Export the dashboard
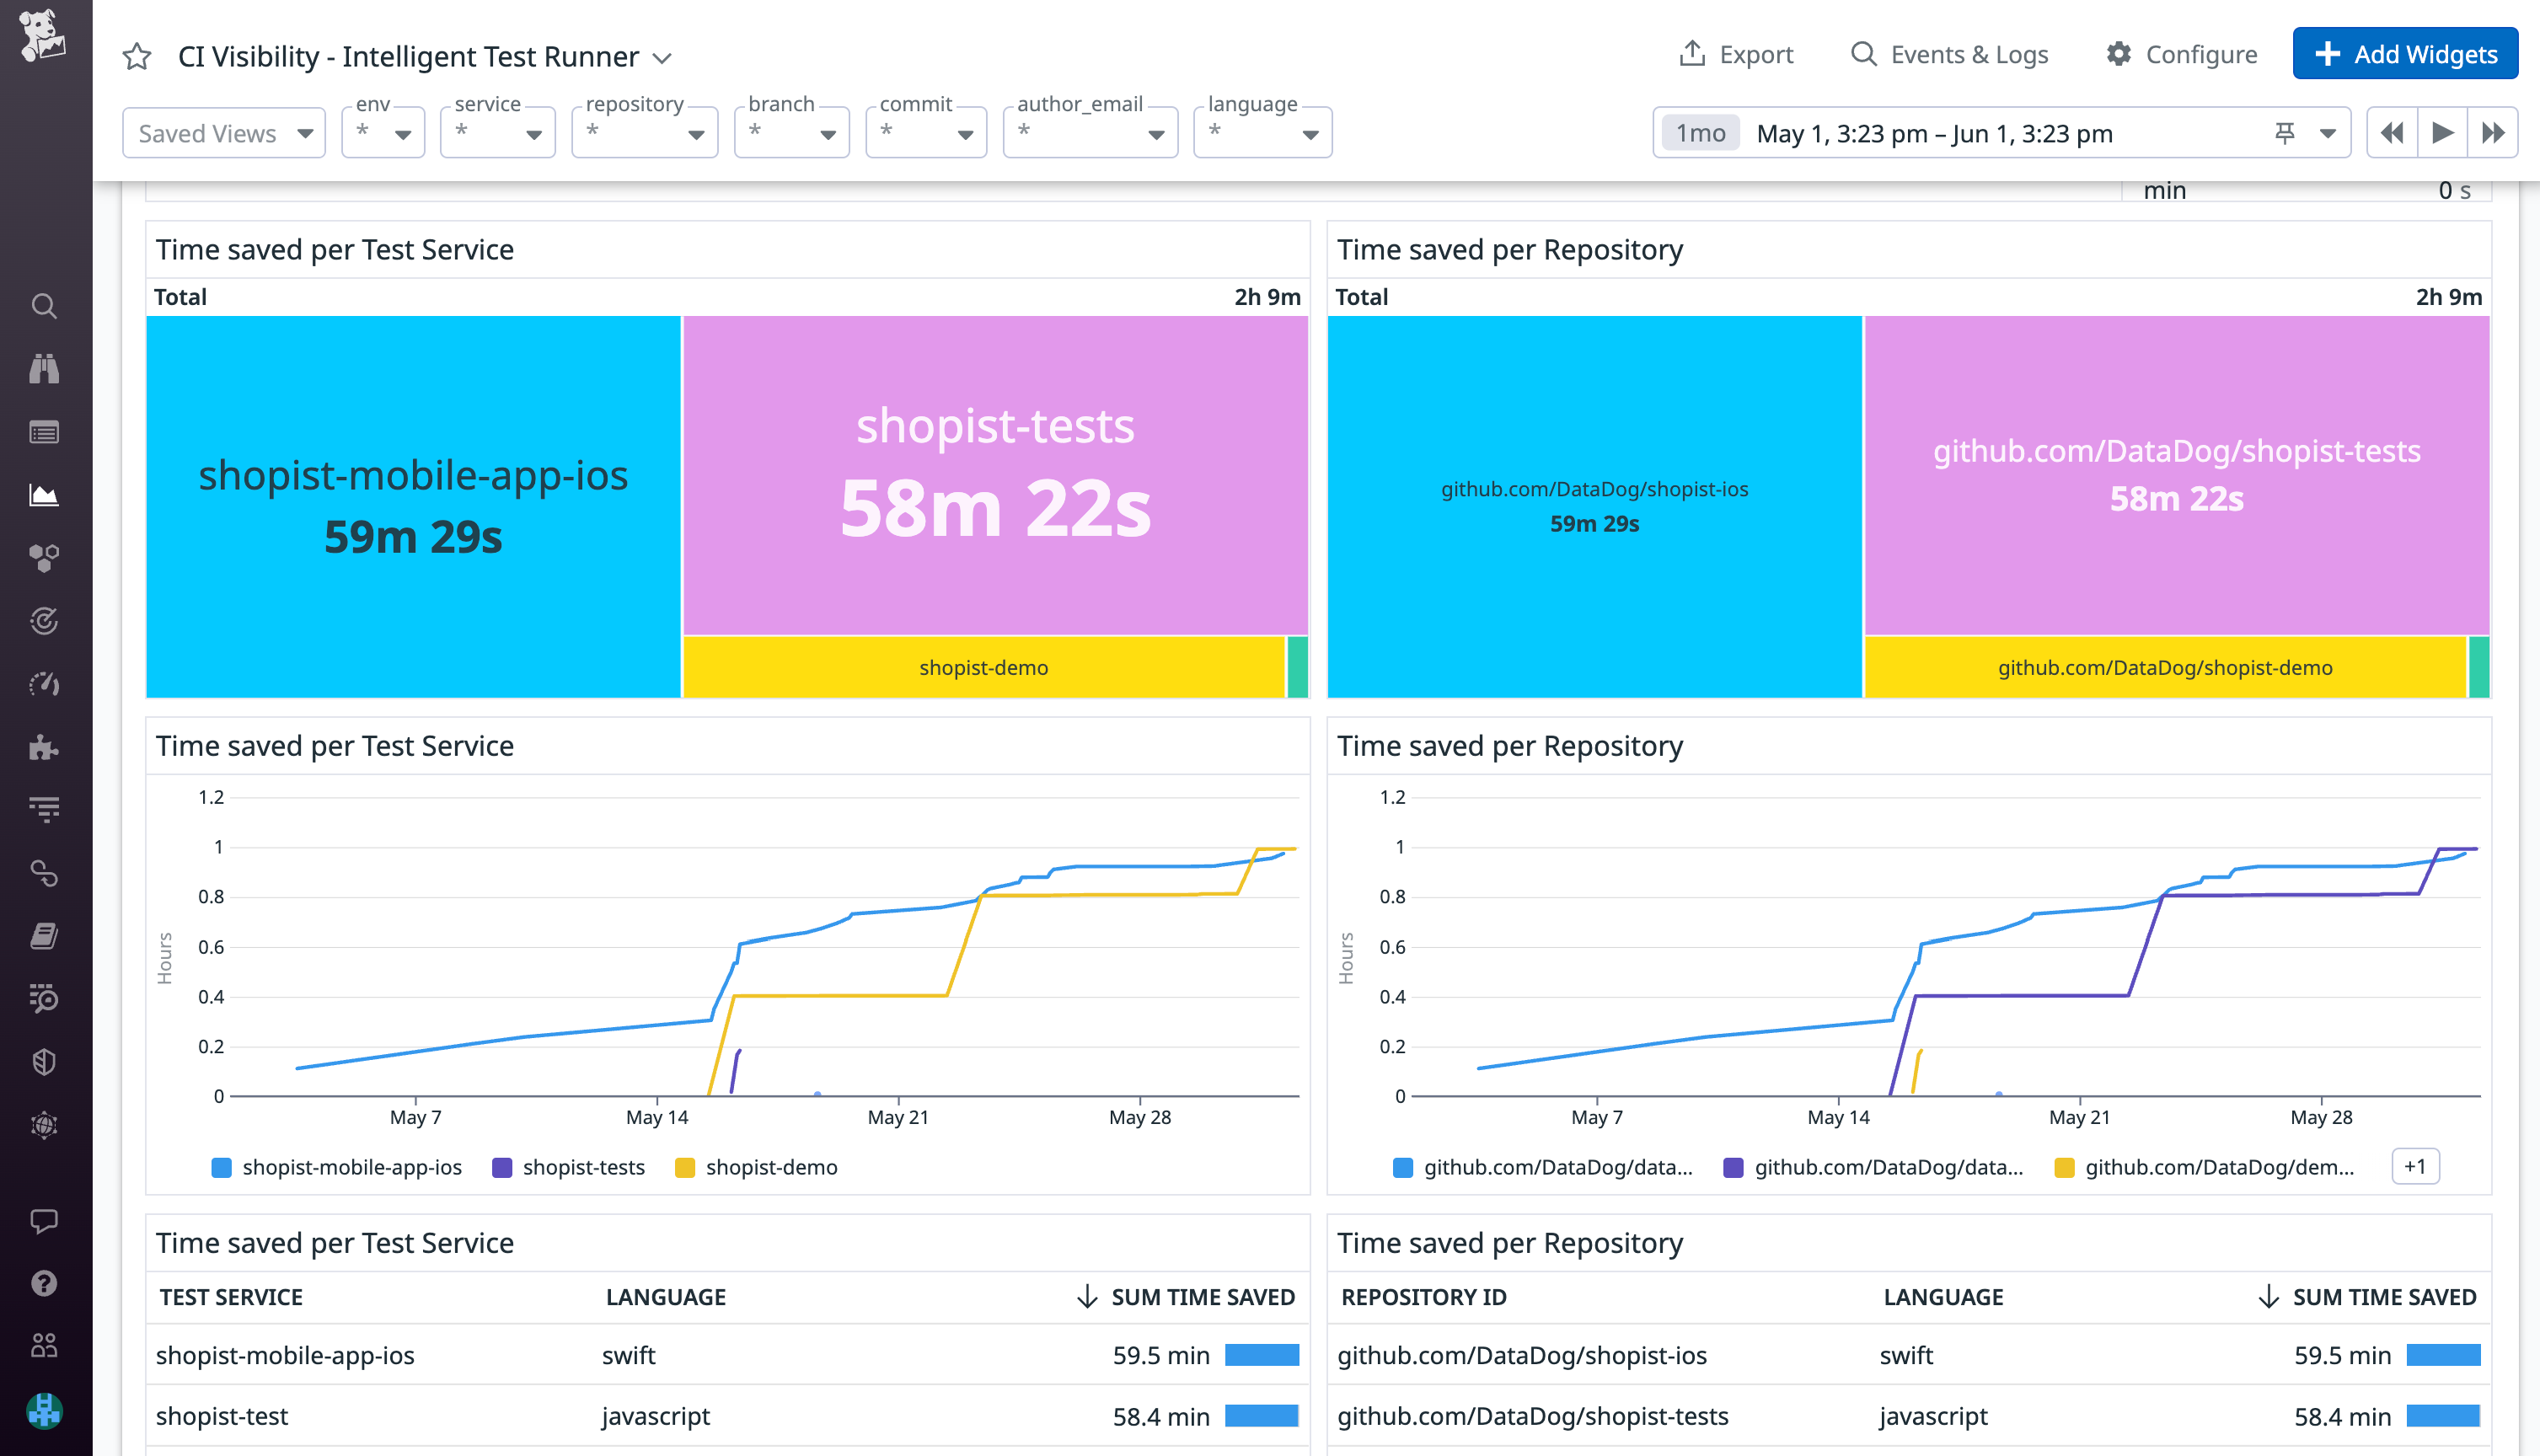 1736,54
